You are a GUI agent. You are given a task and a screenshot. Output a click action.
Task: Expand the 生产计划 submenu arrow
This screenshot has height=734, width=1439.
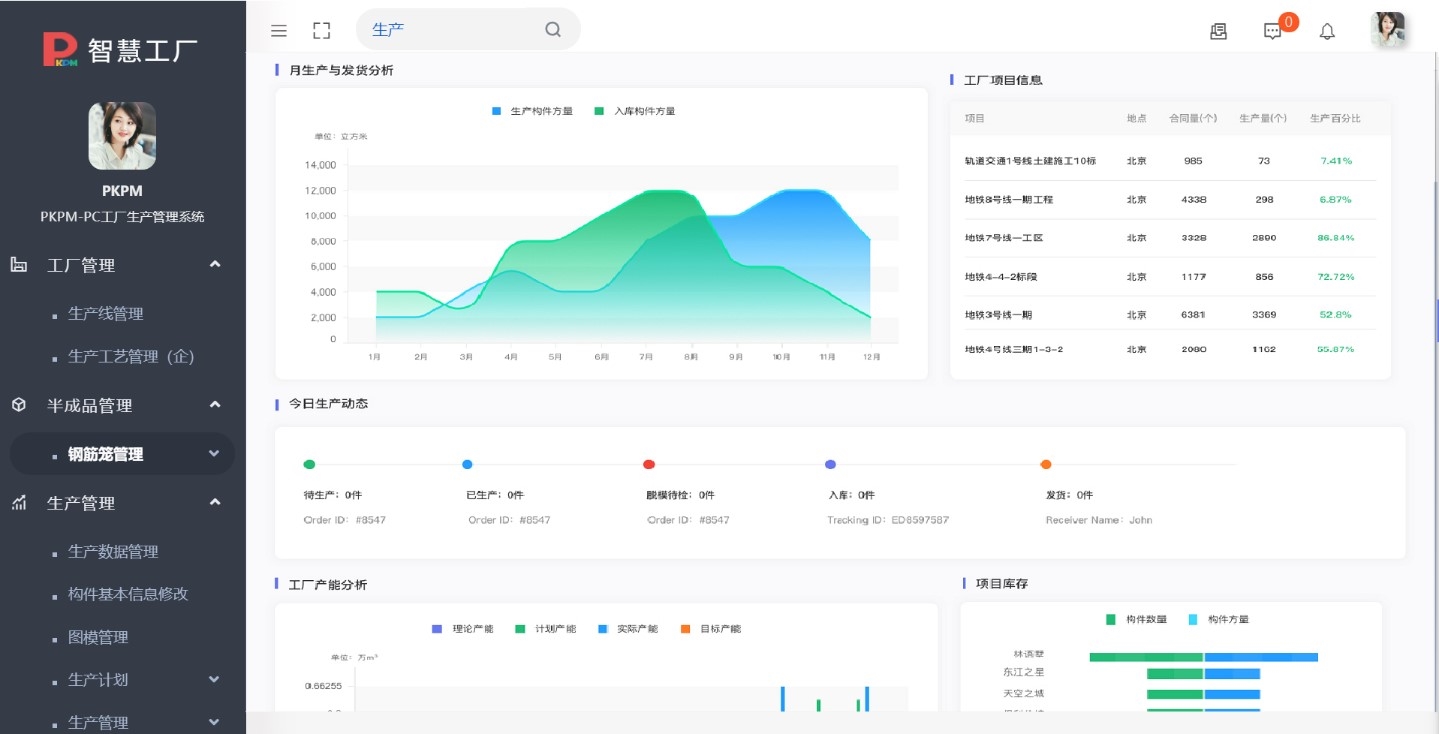point(214,680)
